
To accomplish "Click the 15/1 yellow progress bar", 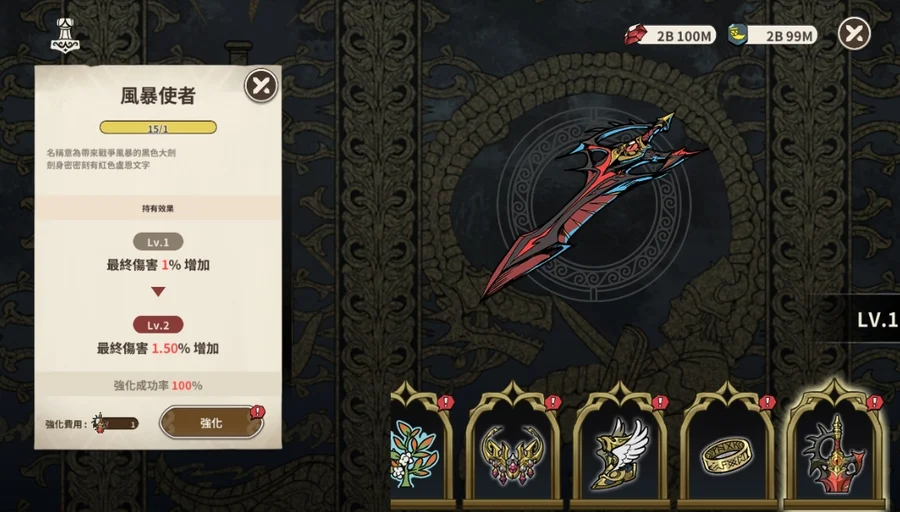I will [x=158, y=127].
